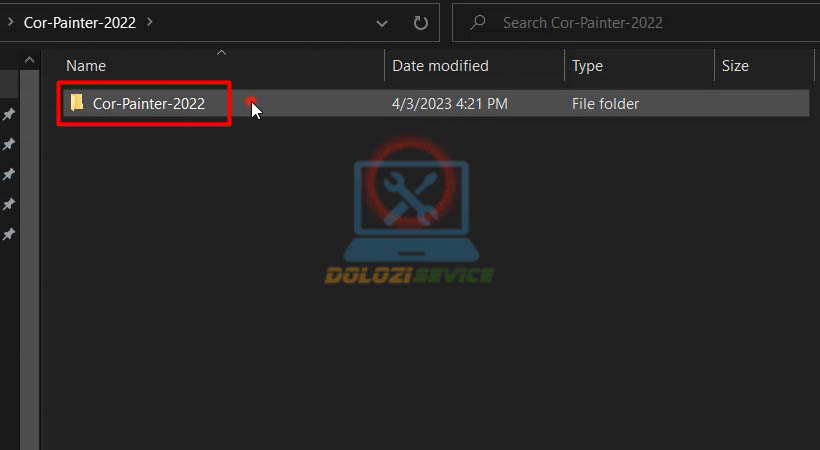Expand the chevron after Cor-Painter-2022 breadcrumb
Viewport: 820px width, 450px height.
pos(150,21)
